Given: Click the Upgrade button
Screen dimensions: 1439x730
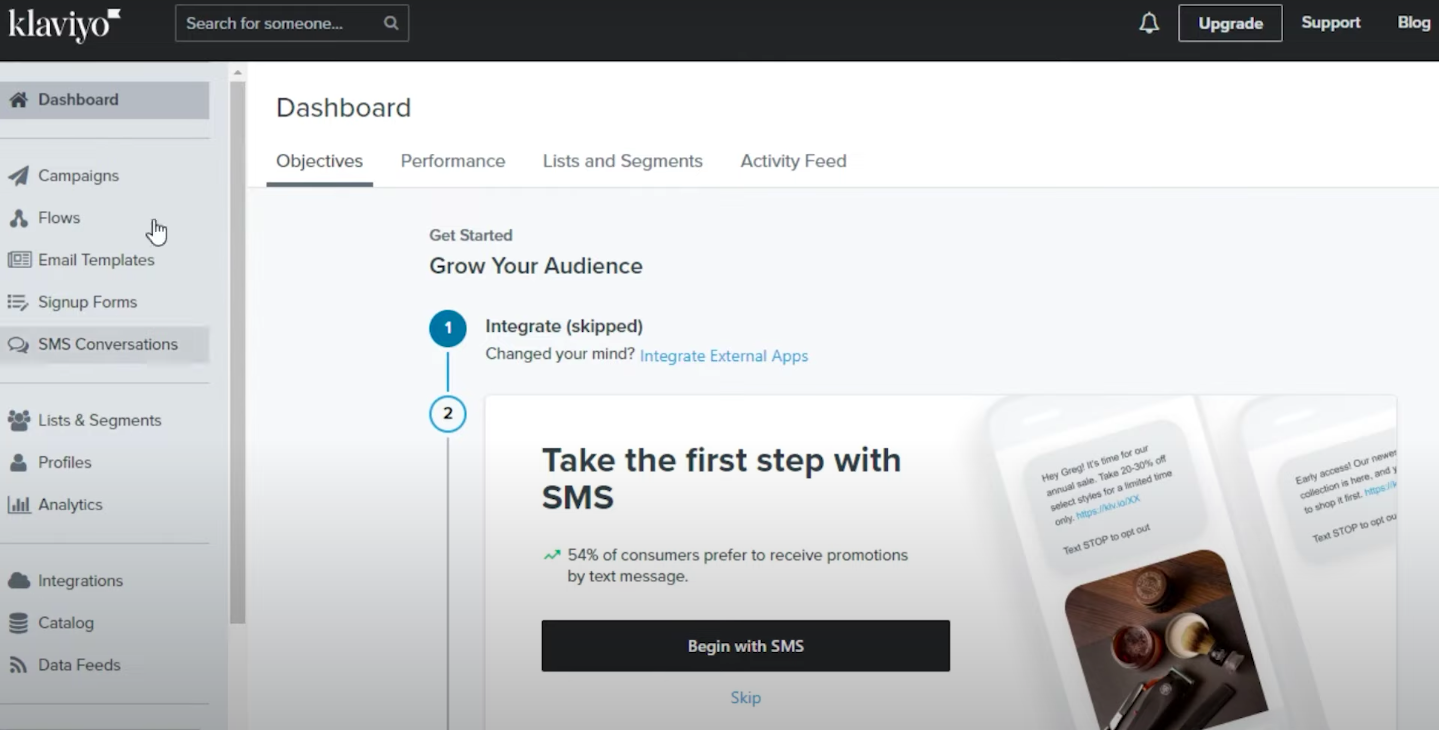Looking at the screenshot, I should 1230,23.
